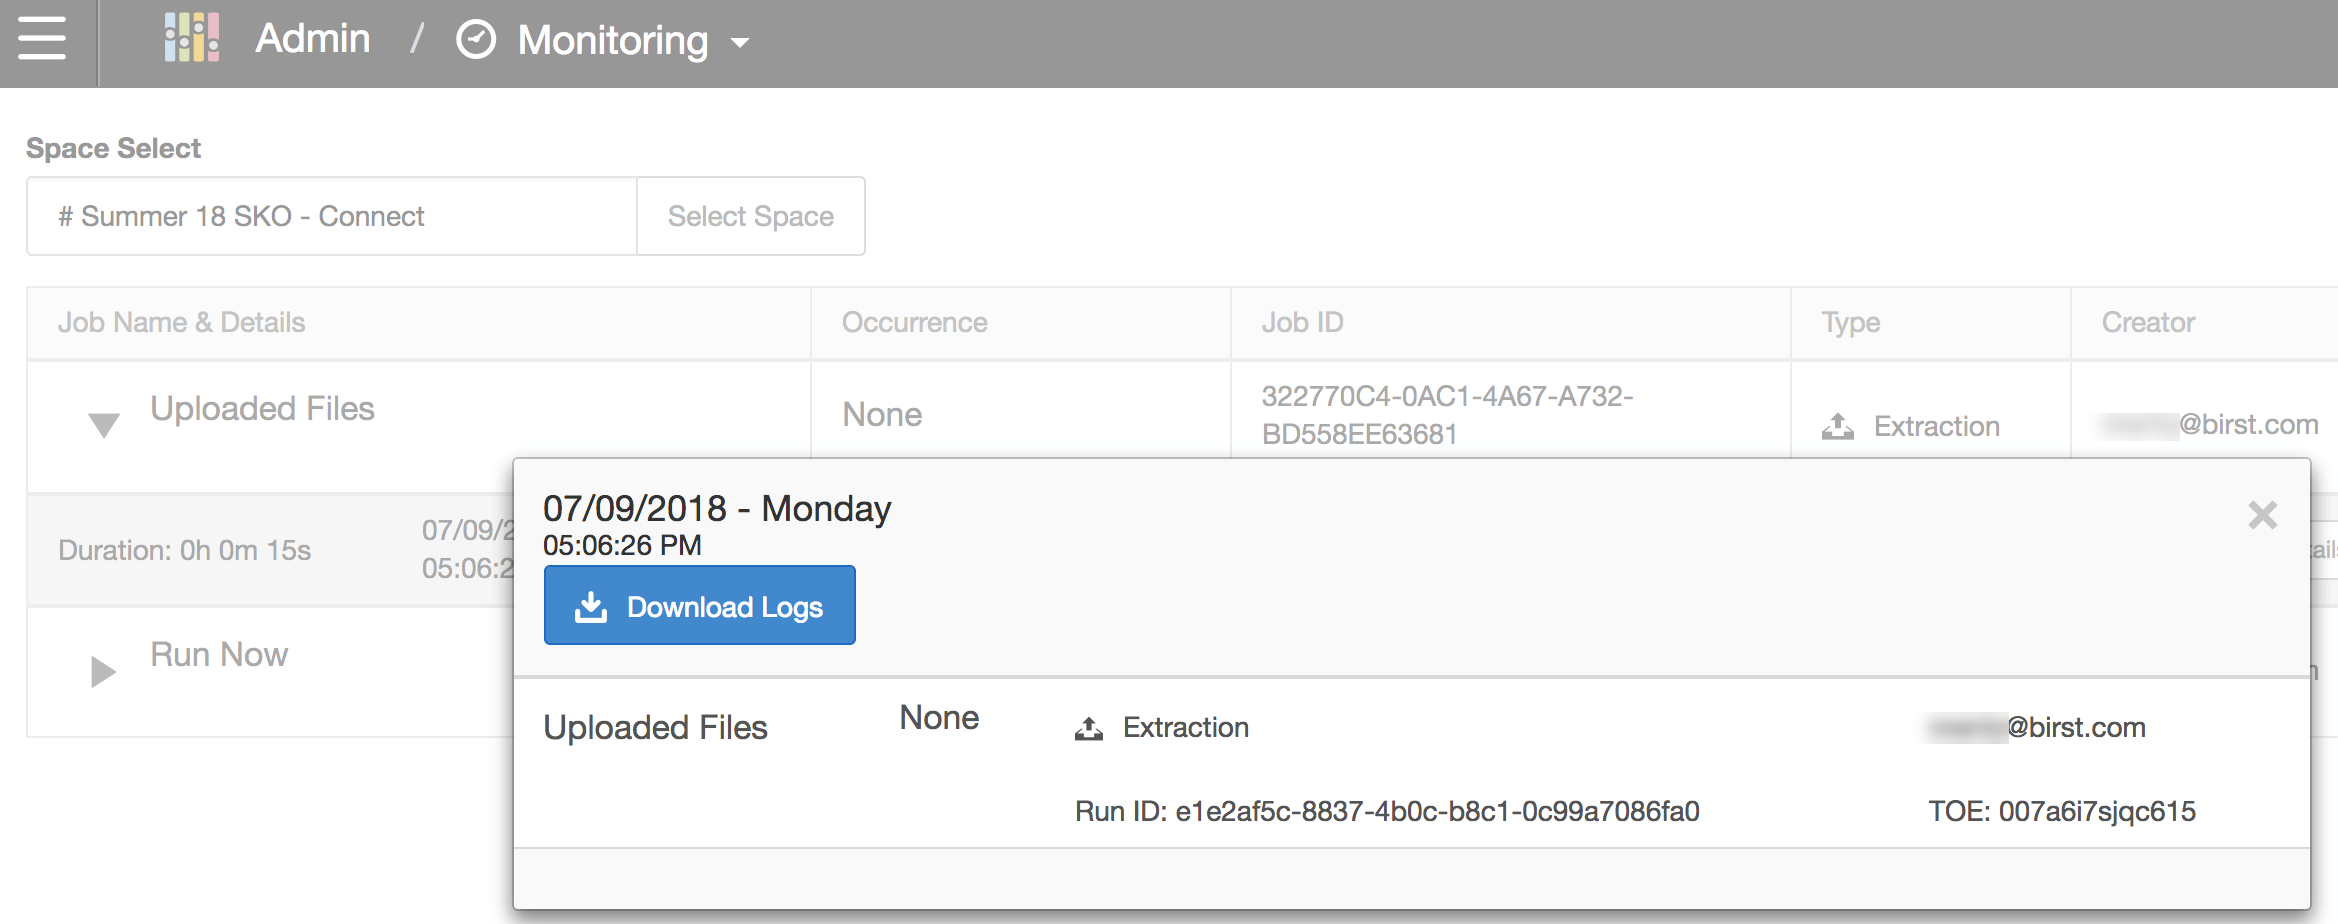Click the Extraction upload icon in the Type column

click(x=1837, y=427)
